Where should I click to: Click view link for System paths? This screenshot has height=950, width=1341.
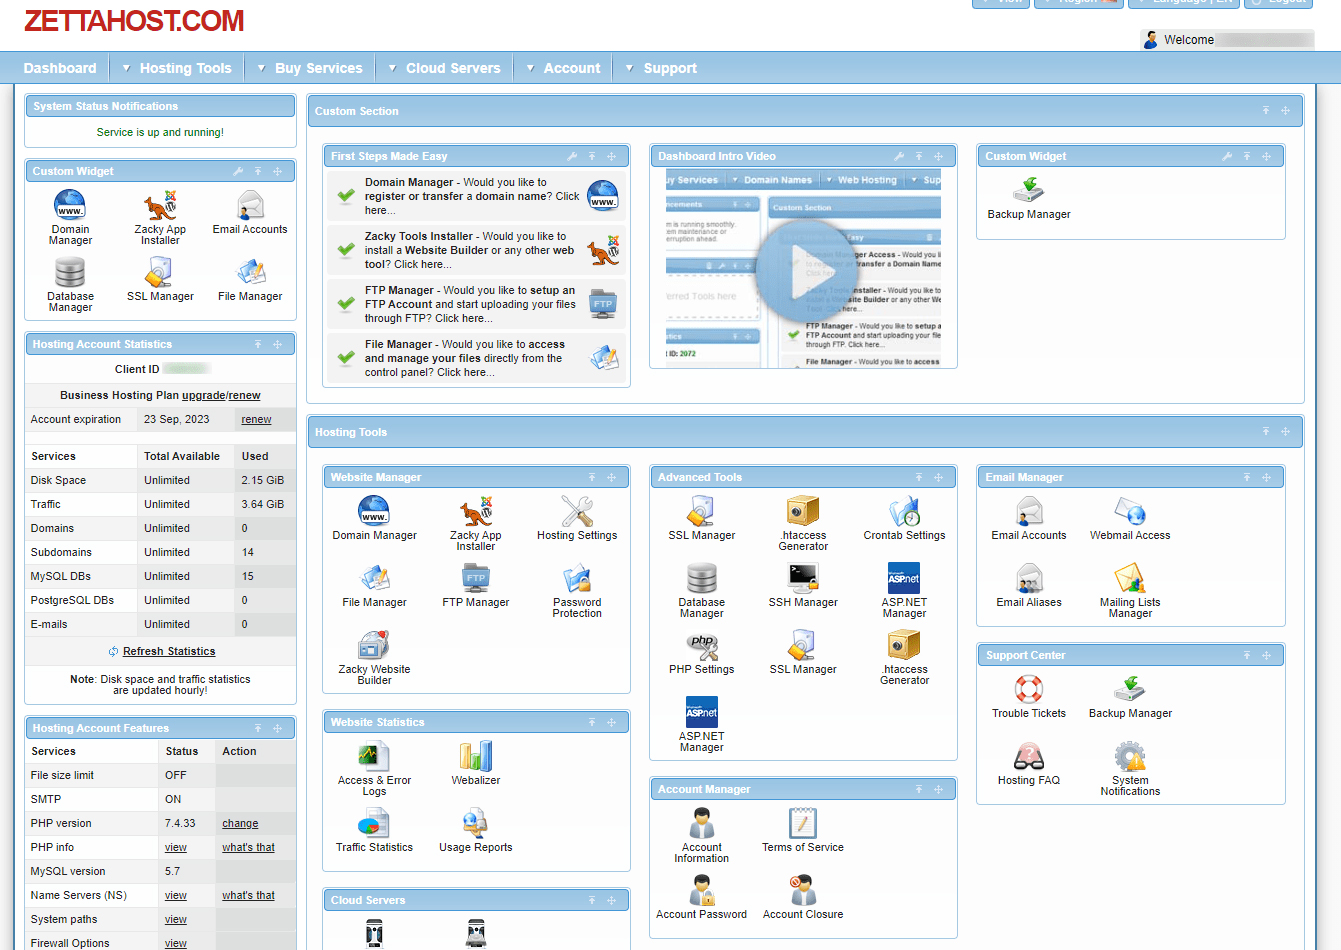[176, 920]
